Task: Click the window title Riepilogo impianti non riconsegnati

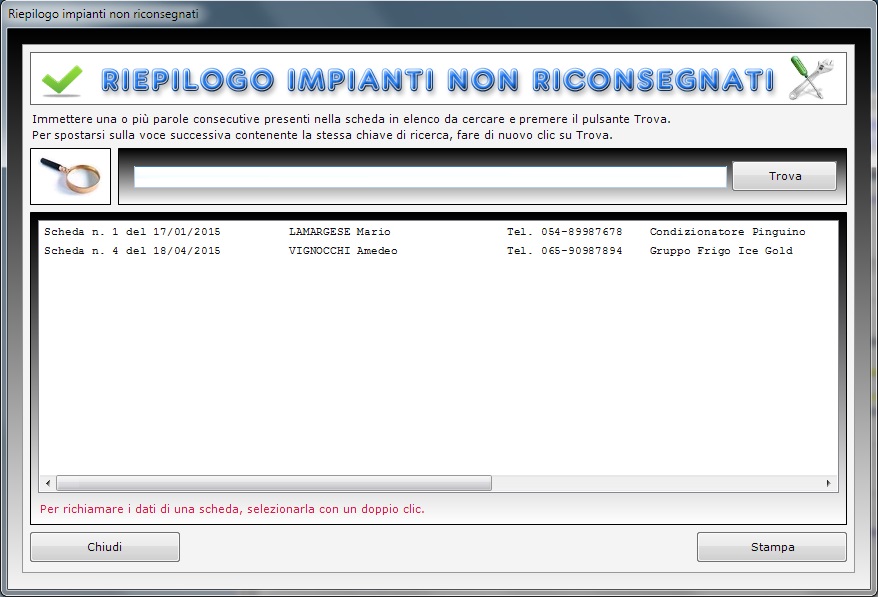Action: click(103, 14)
